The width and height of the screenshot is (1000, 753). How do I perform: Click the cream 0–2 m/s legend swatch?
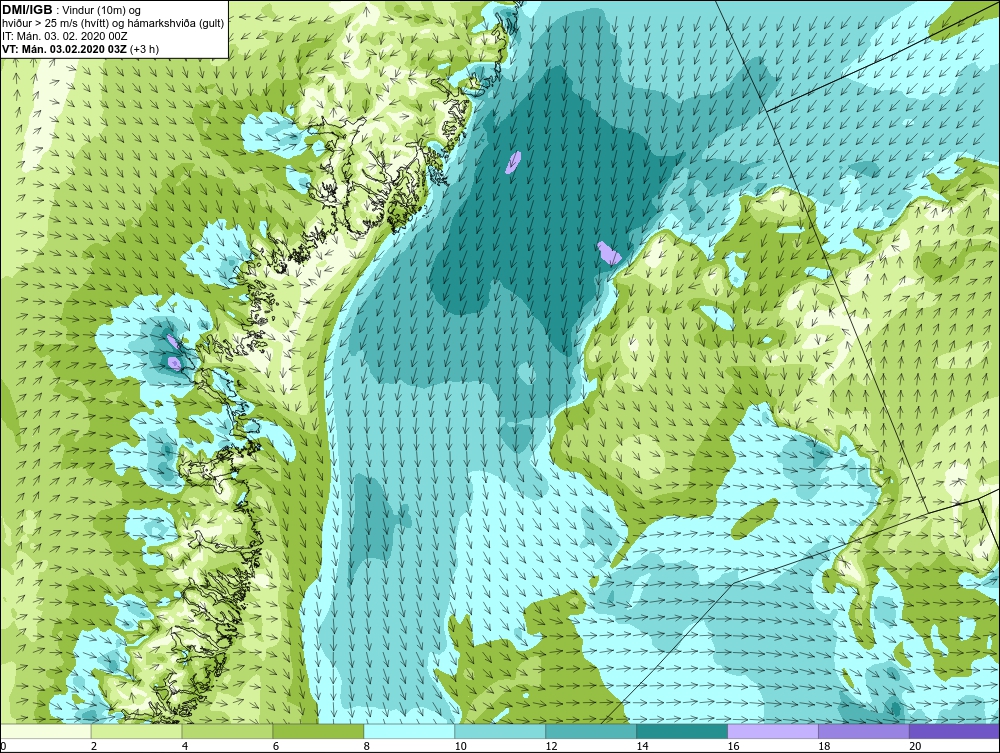(x=46, y=731)
